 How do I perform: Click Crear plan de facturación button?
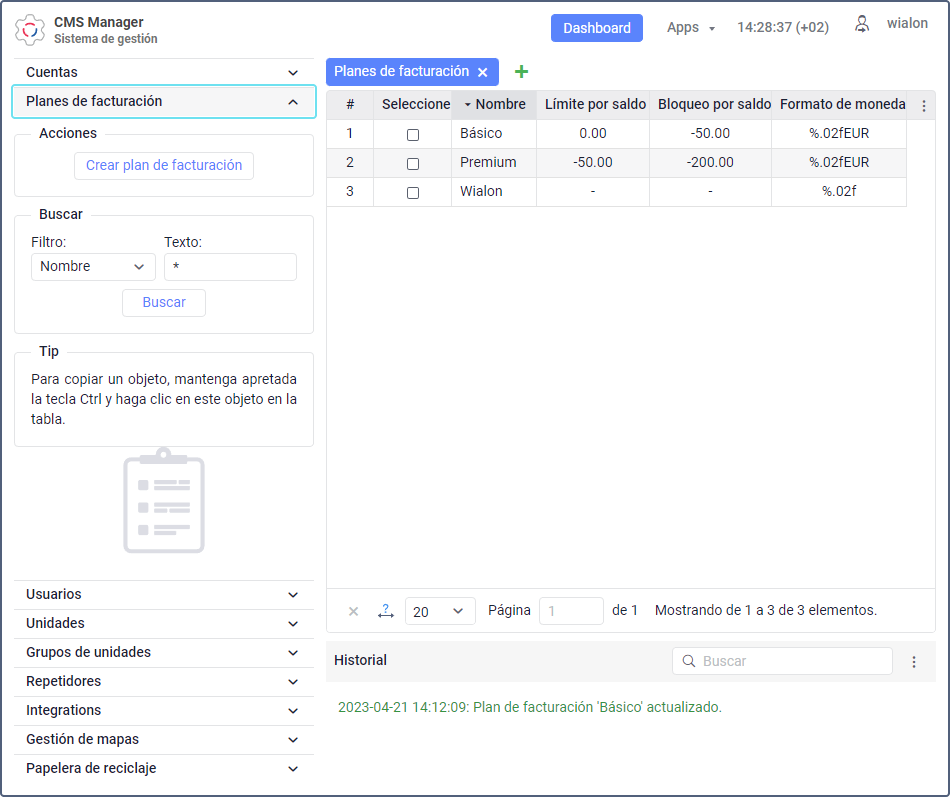click(x=164, y=166)
